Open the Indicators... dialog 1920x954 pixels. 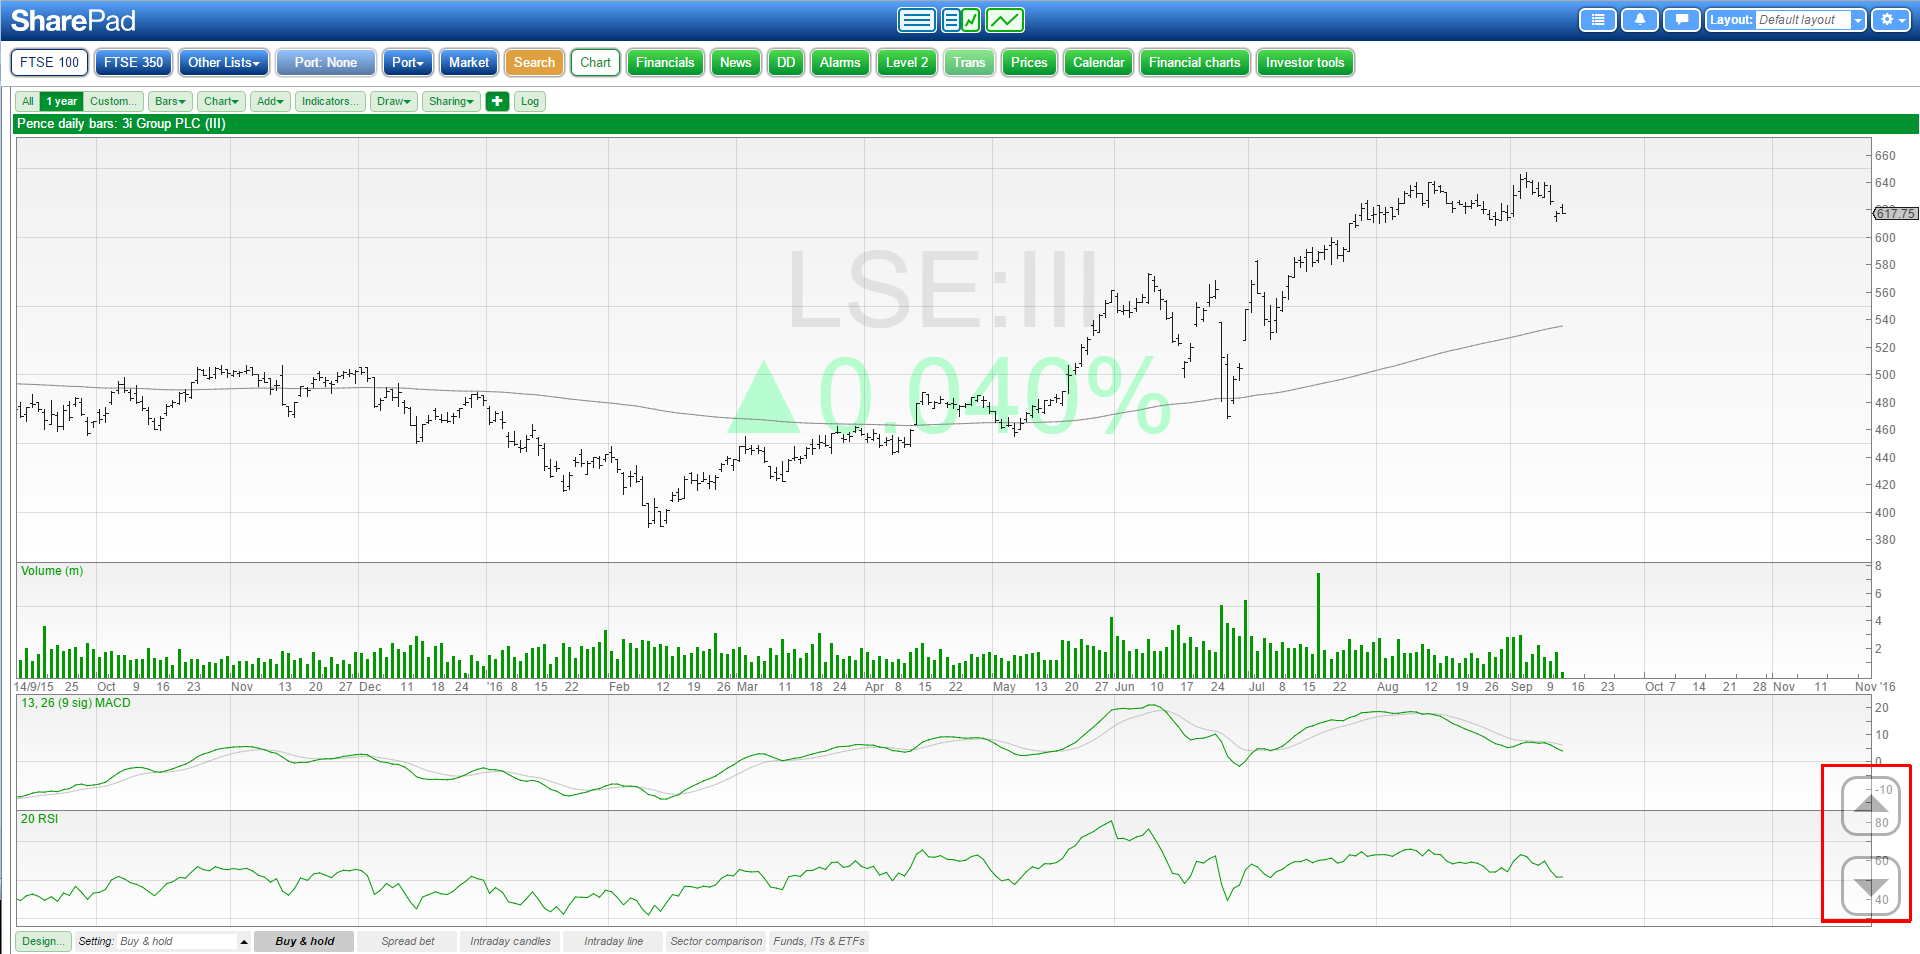click(330, 101)
